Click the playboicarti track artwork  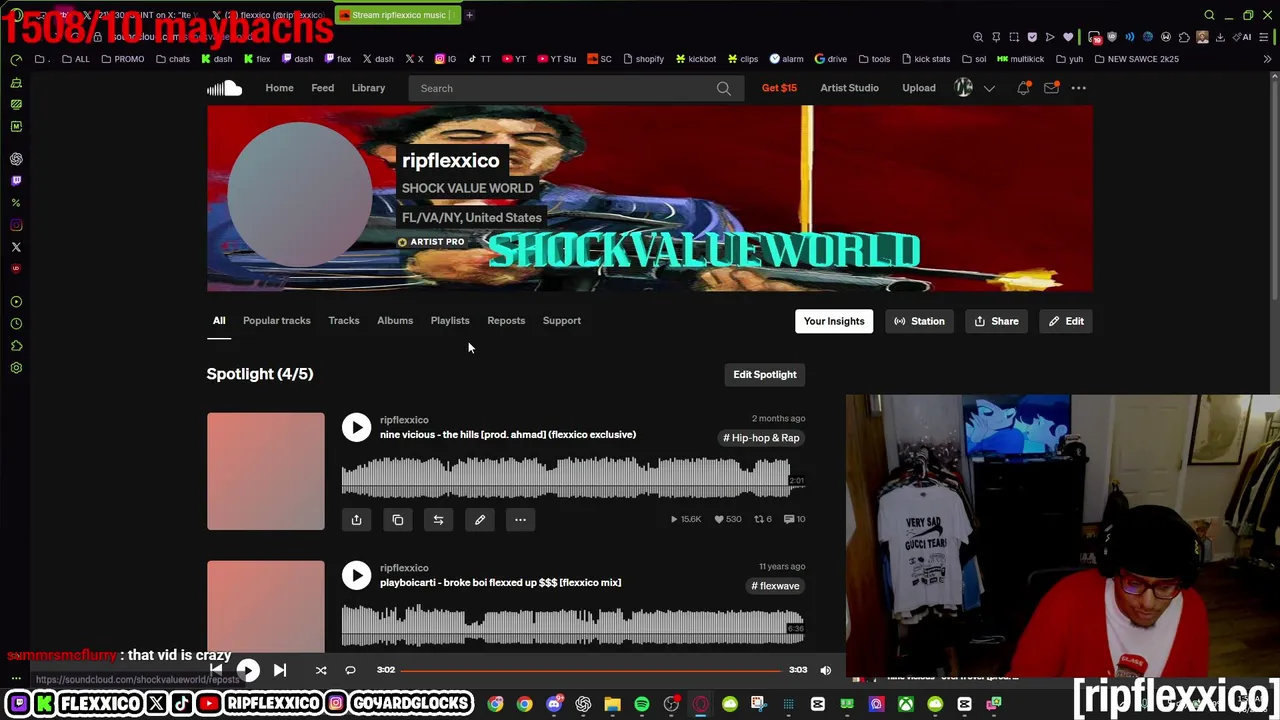(266, 606)
